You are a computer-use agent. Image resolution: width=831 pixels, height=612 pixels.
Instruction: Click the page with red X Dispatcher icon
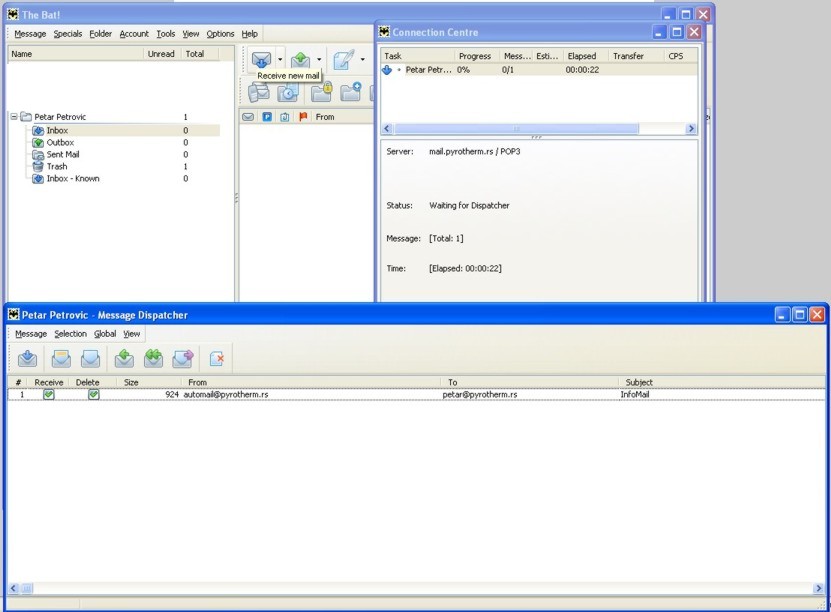click(x=217, y=359)
